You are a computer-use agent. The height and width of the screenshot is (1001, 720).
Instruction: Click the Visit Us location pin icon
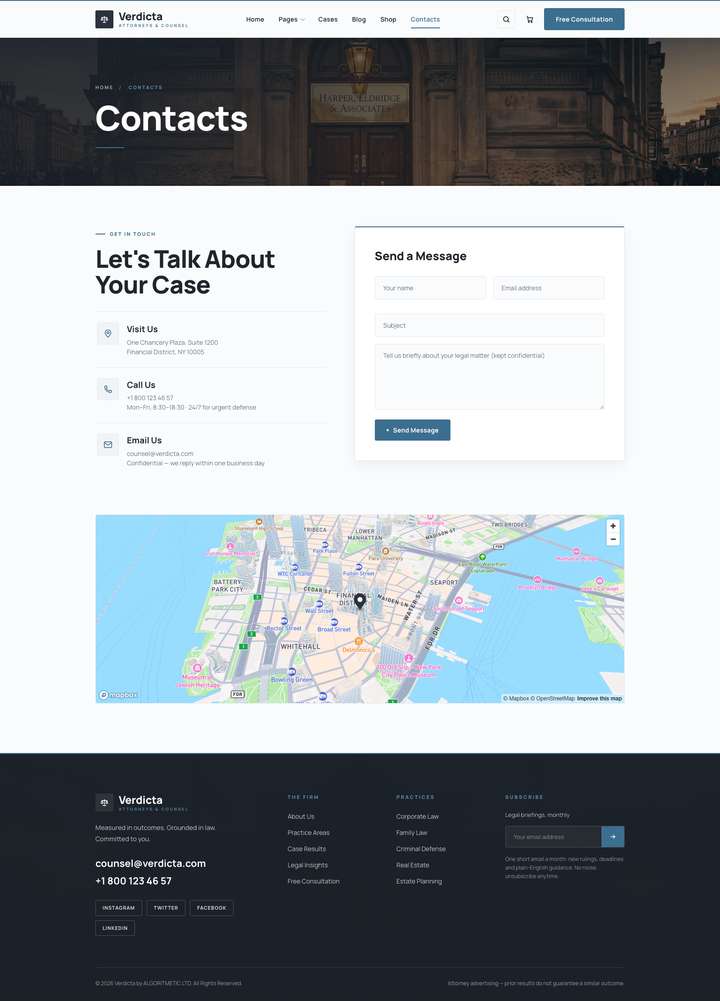(x=108, y=334)
